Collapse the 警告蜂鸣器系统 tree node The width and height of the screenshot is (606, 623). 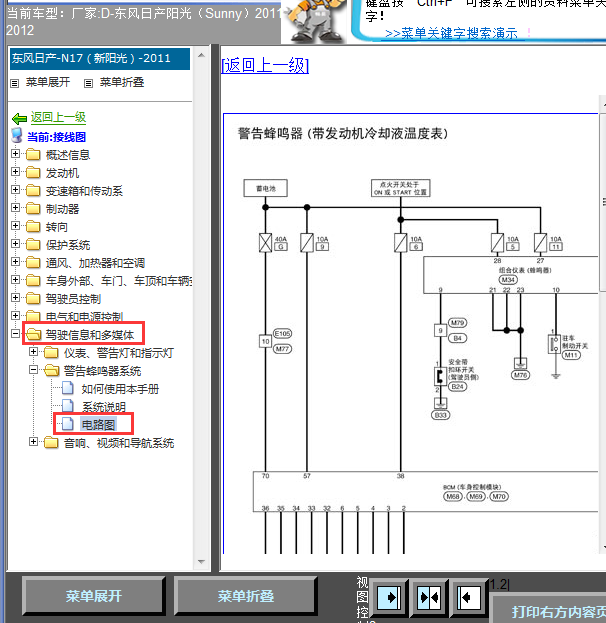point(33,370)
